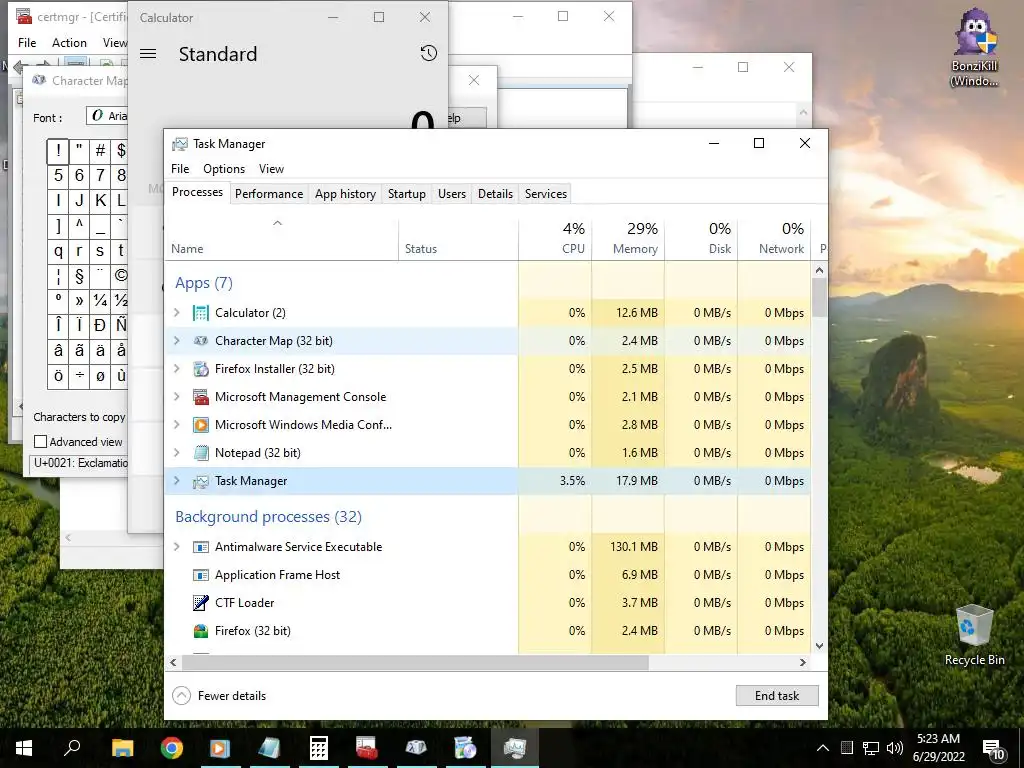Expand the Task Manager process entry
Viewport: 1024px width, 768px height.
point(176,481)
